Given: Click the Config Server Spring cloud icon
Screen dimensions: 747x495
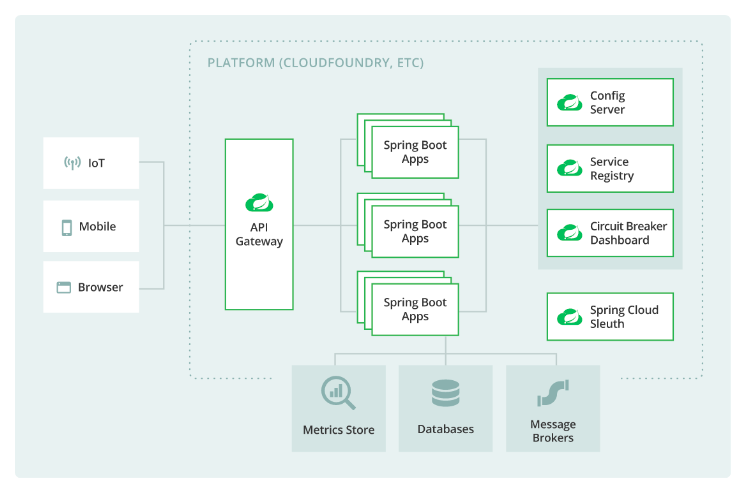Looking at the screenshot, I should 569,102.
